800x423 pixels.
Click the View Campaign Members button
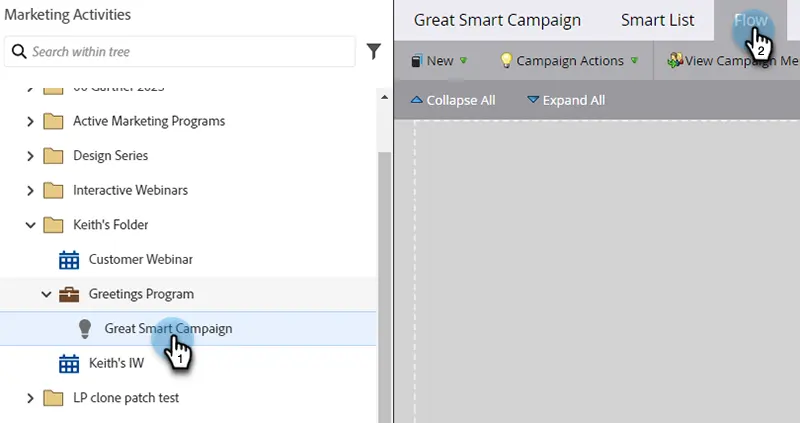click(733, 60)
